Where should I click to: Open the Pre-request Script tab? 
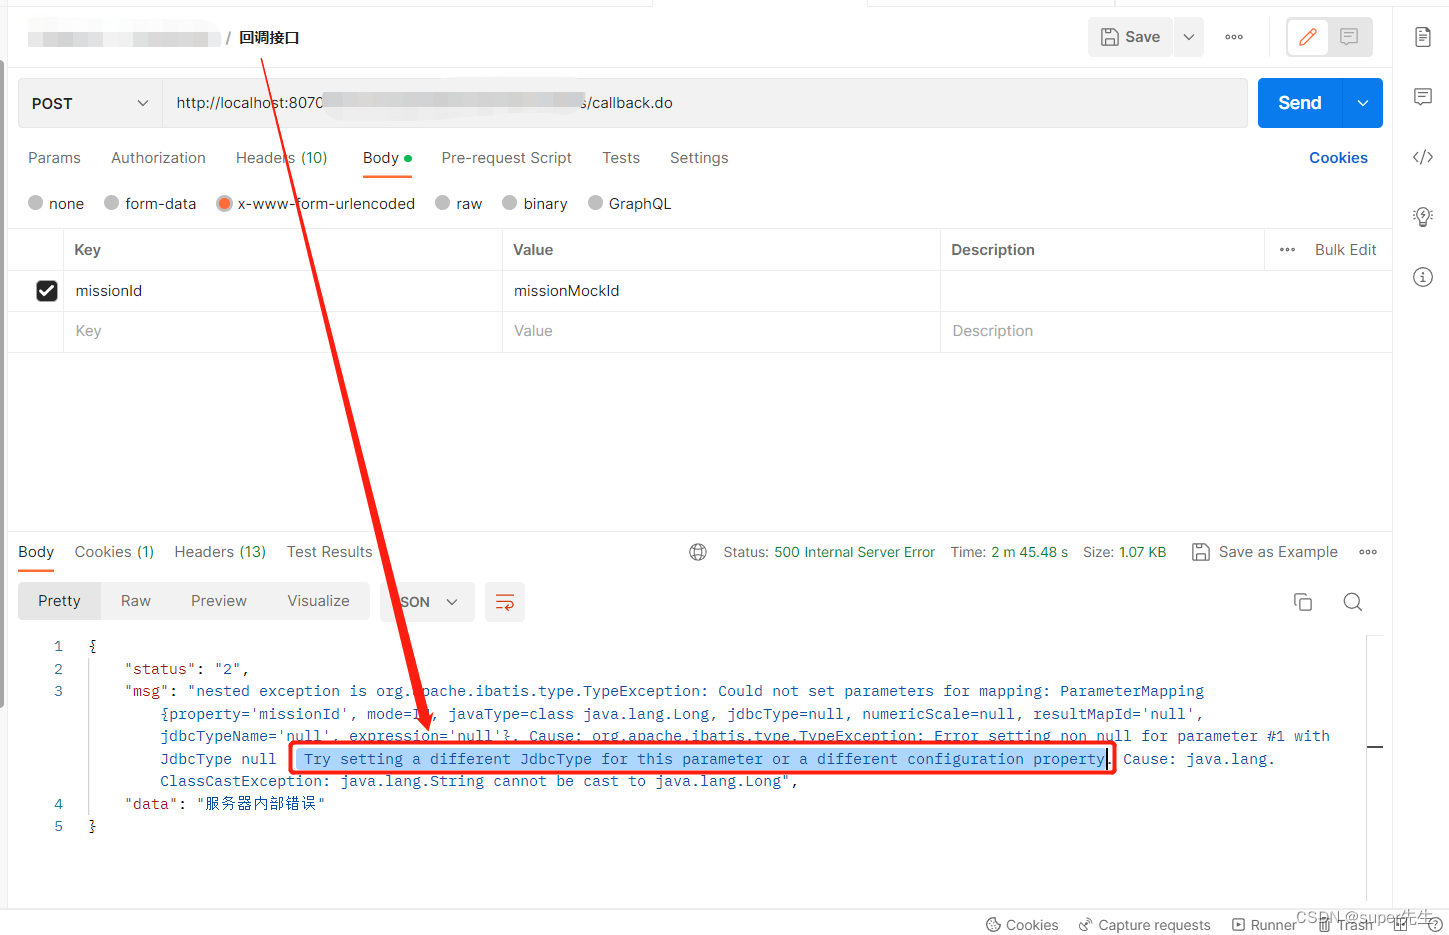pyautogui.click(x=507, y=158)
